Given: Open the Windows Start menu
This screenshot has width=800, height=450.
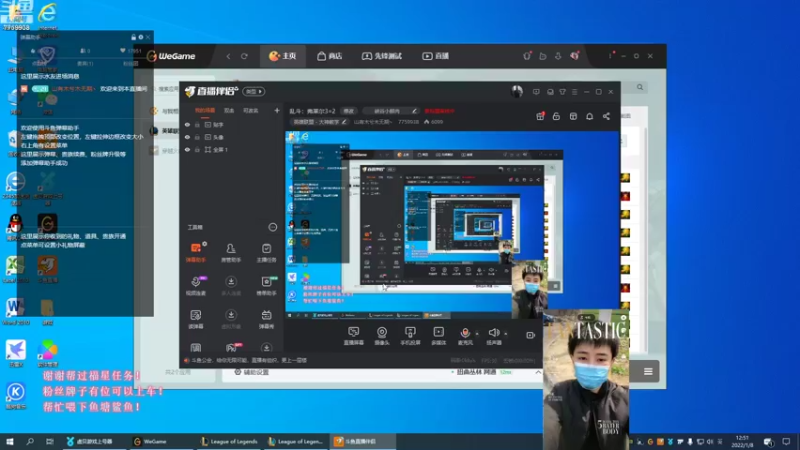Looking at the screenshot, I should click(10, 441).
